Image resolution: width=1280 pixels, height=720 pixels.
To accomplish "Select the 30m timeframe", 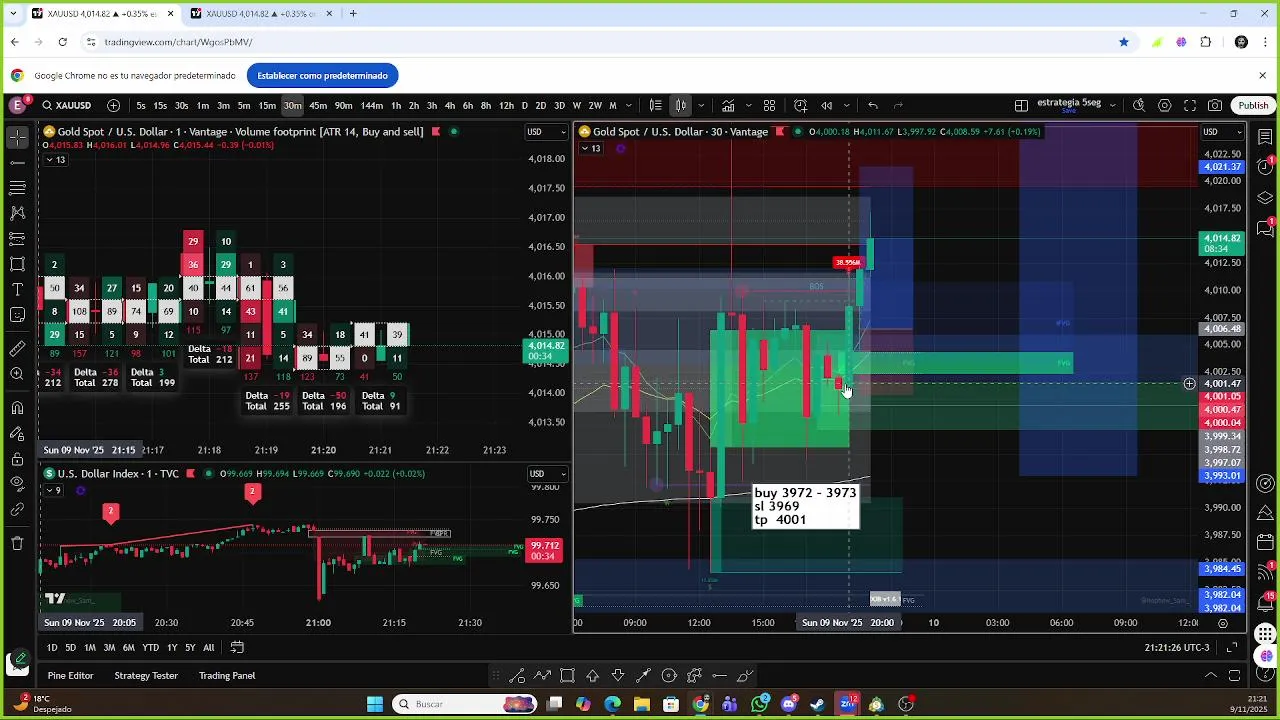I will [x=292, y=105].
